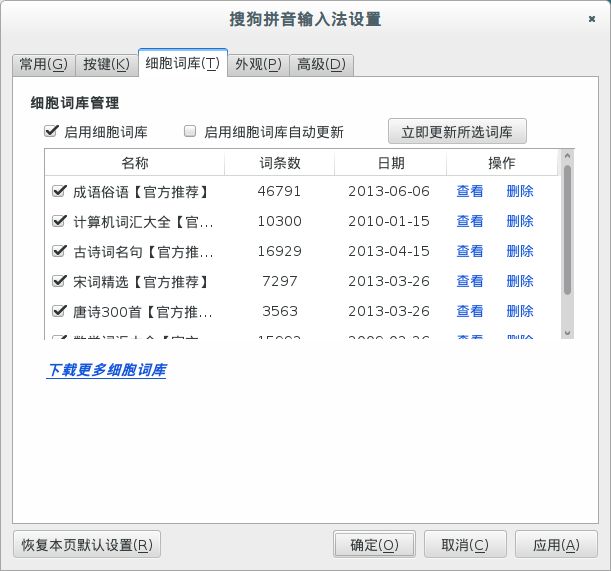
Task: Click 查看 in 古诗词名句 row
Action: pos(470,251)
